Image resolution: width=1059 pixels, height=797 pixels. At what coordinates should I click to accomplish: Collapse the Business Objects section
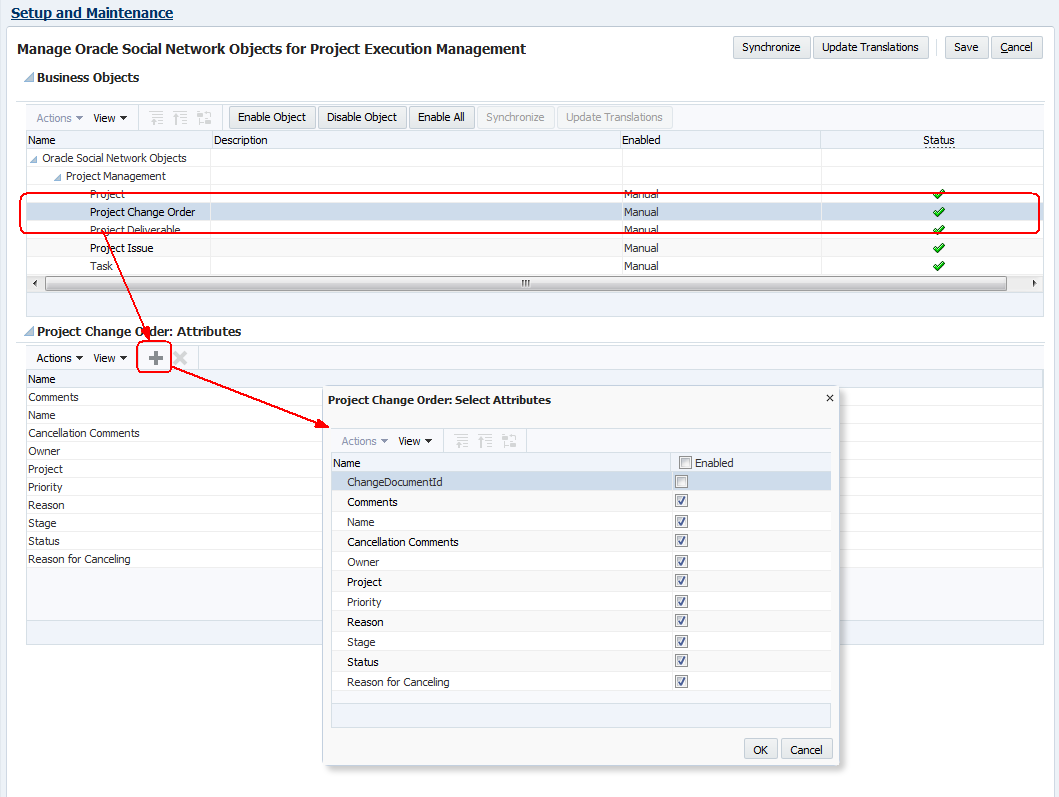(29, 78)
